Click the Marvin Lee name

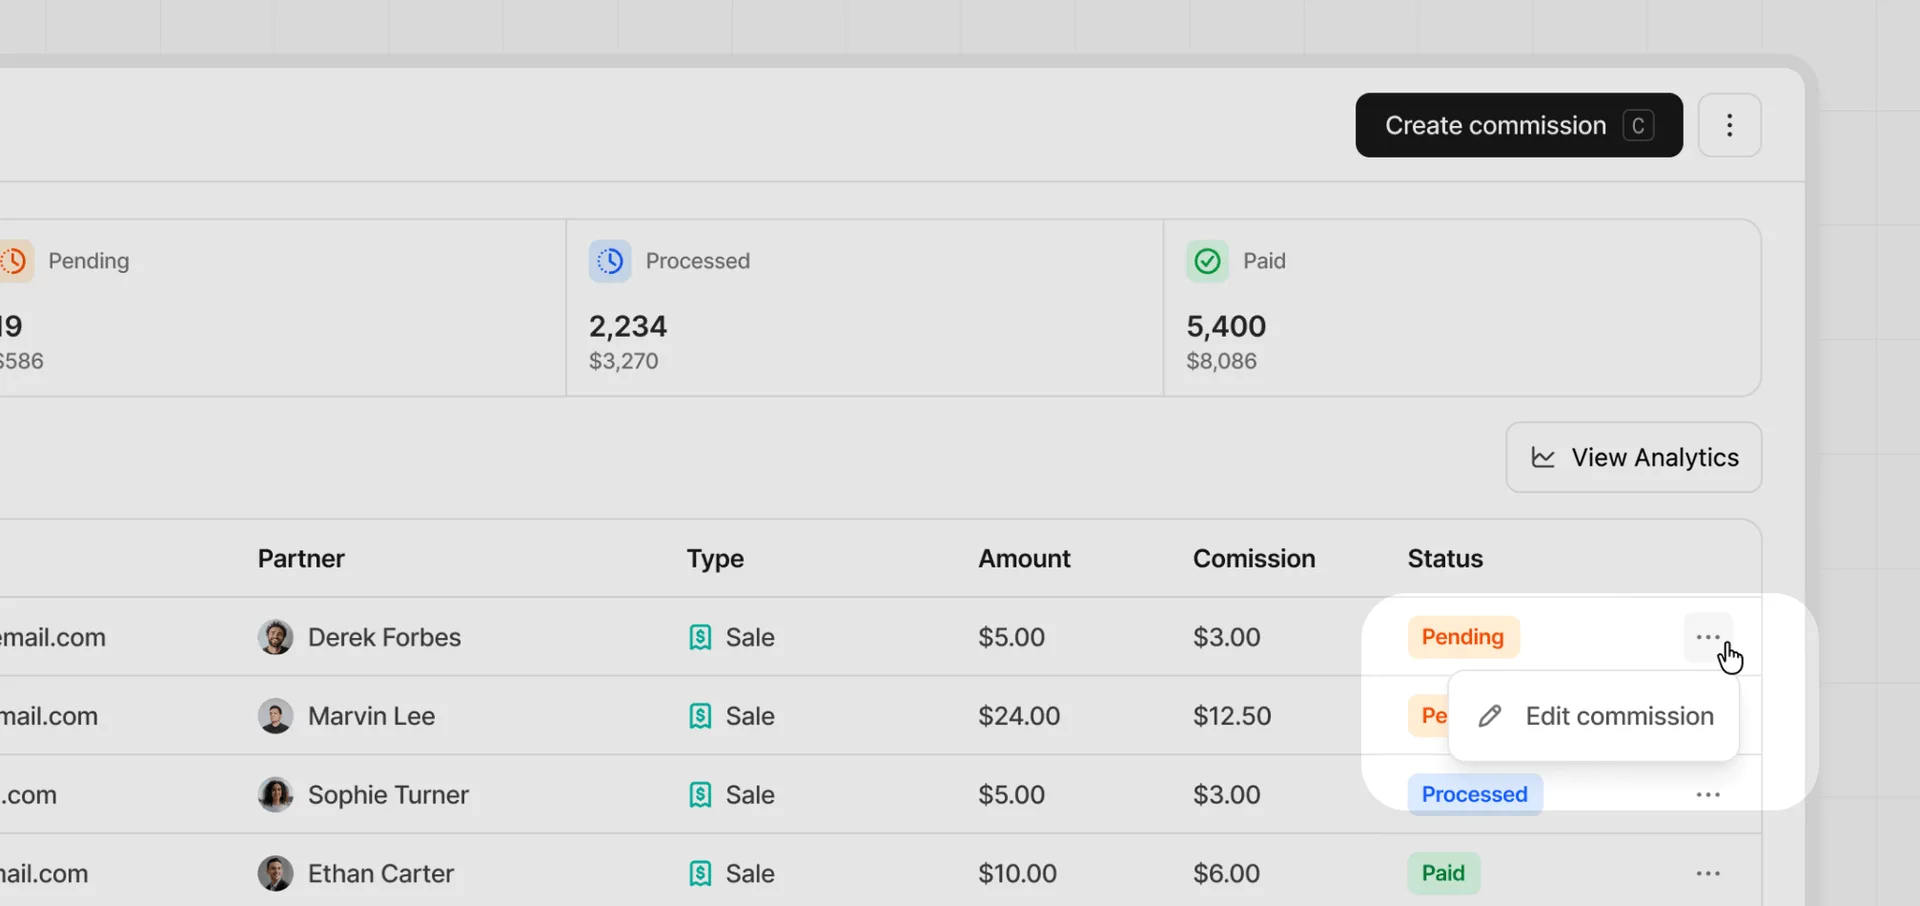(x=371, y=716)
